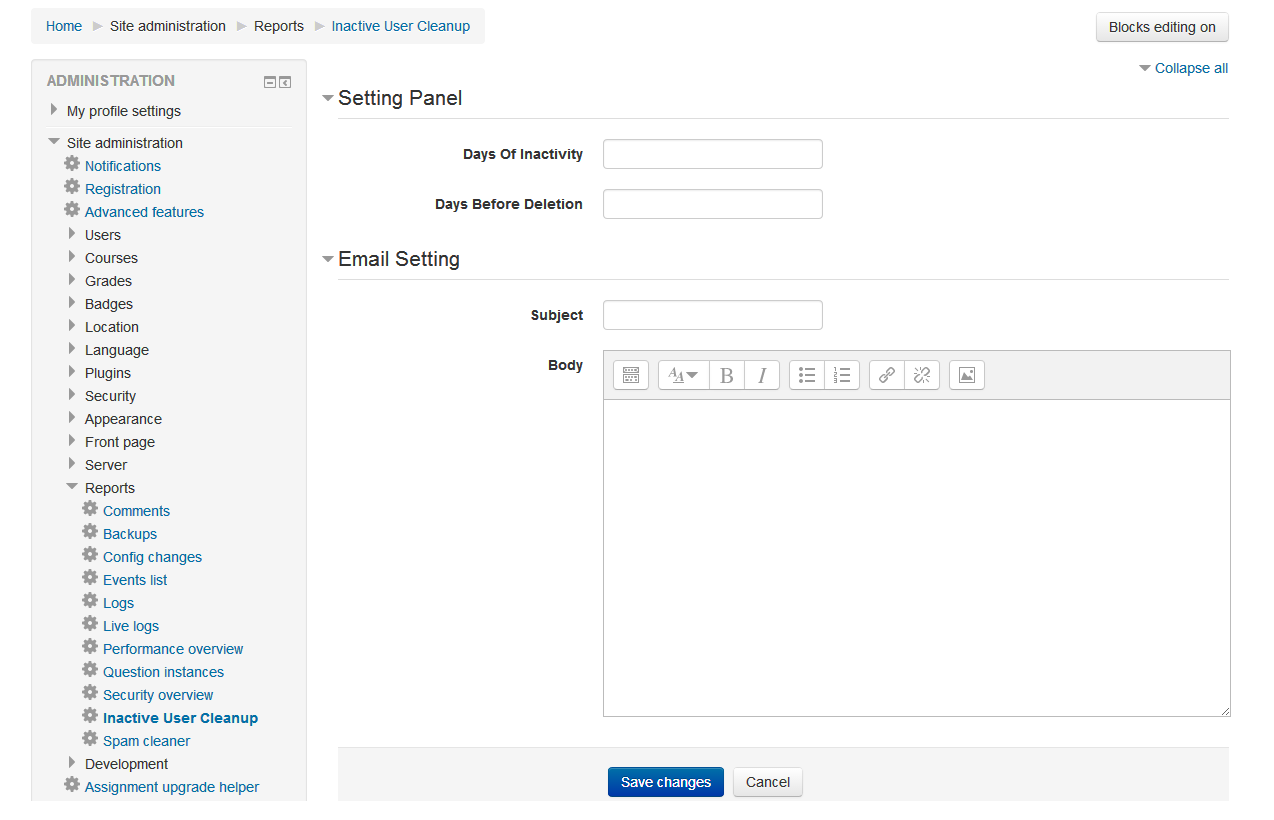Remove link using the unlink icon
The width and height of the screenshot is (1274, 820).
click(922, 375)
